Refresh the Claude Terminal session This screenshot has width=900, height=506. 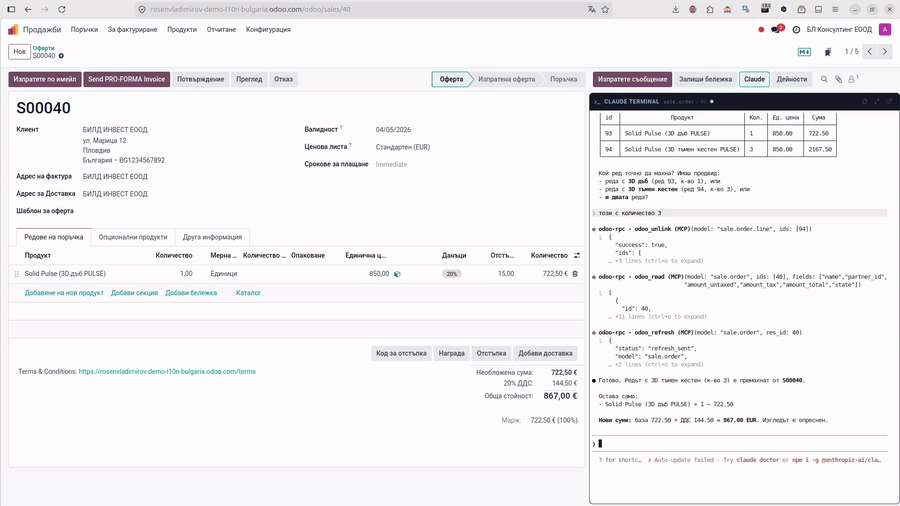(864, 102)
